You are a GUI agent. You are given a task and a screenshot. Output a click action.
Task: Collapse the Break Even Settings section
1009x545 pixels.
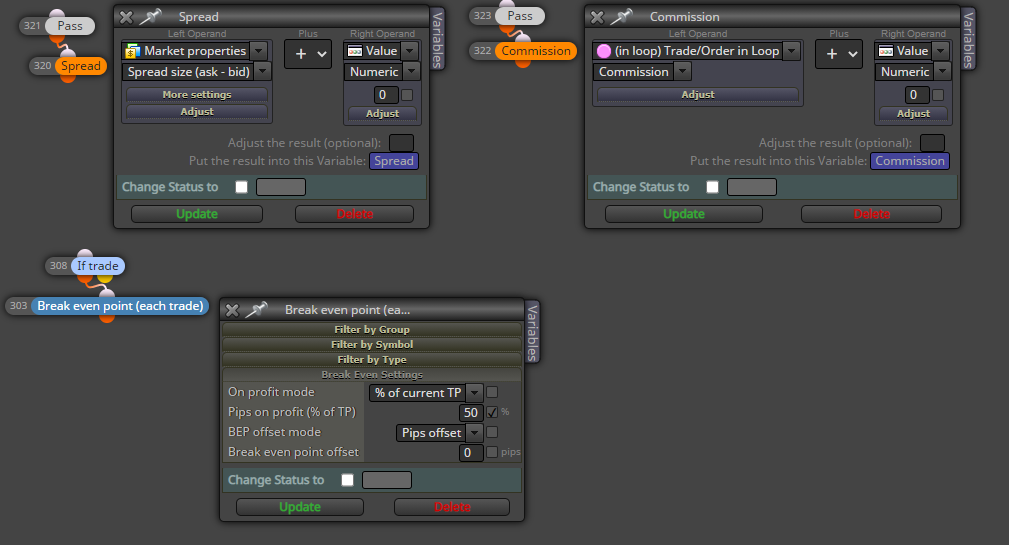pyautogui.click(x=372, y=374)
